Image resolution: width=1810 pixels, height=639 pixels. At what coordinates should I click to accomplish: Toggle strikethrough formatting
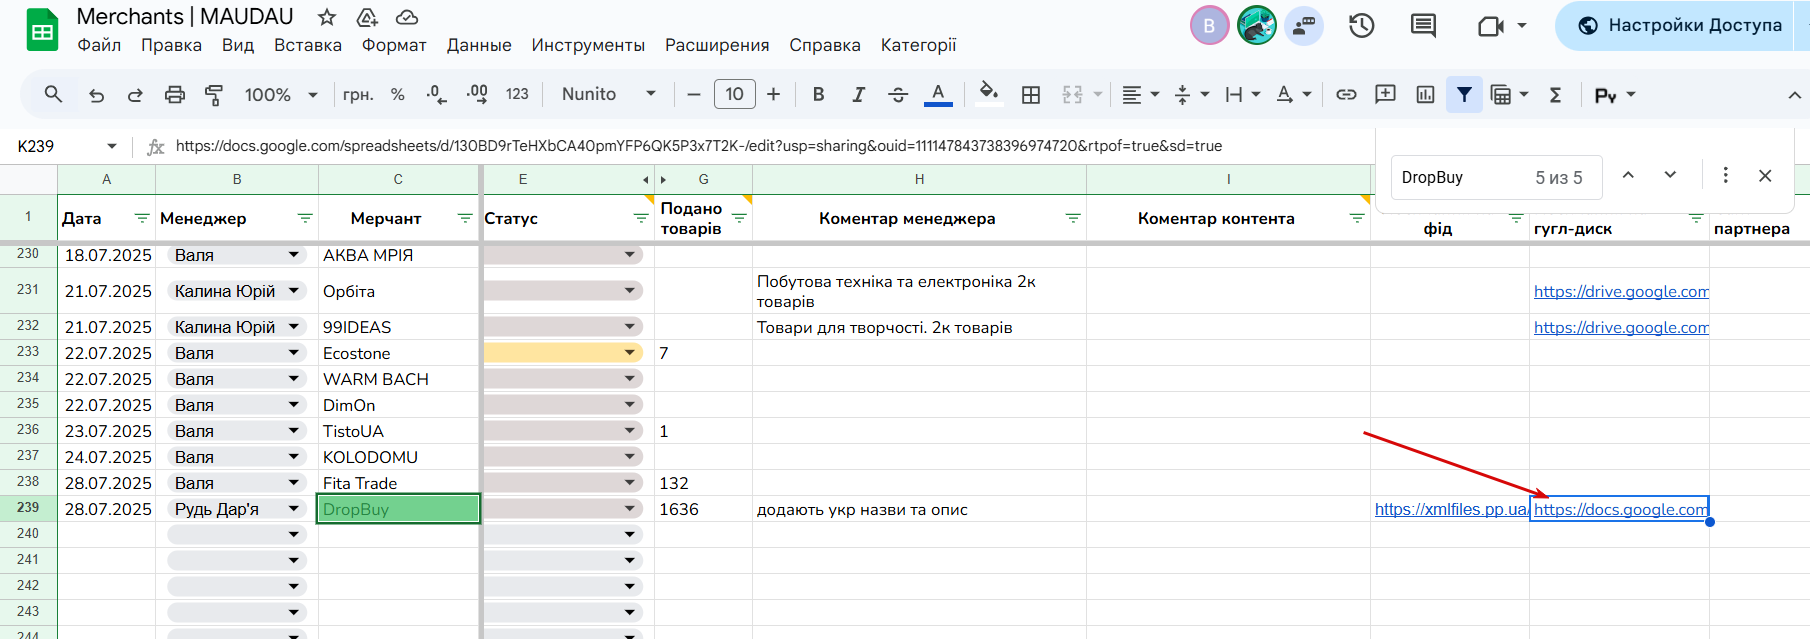(898, 94)
